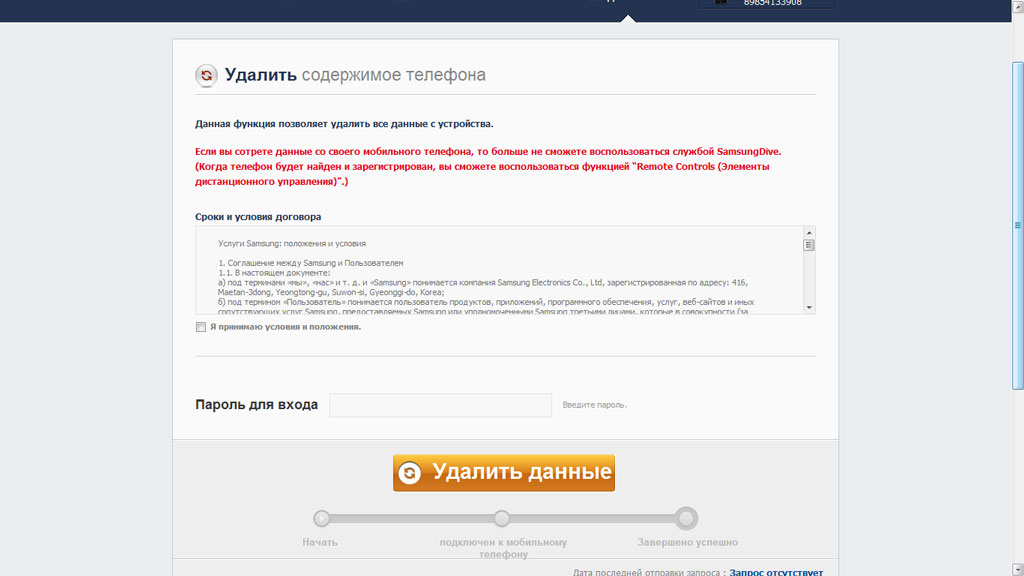Click the terms box scroll-down arrow
Image resolution: width=1024 pixels, height=576 pixels.
pos(809,308)
